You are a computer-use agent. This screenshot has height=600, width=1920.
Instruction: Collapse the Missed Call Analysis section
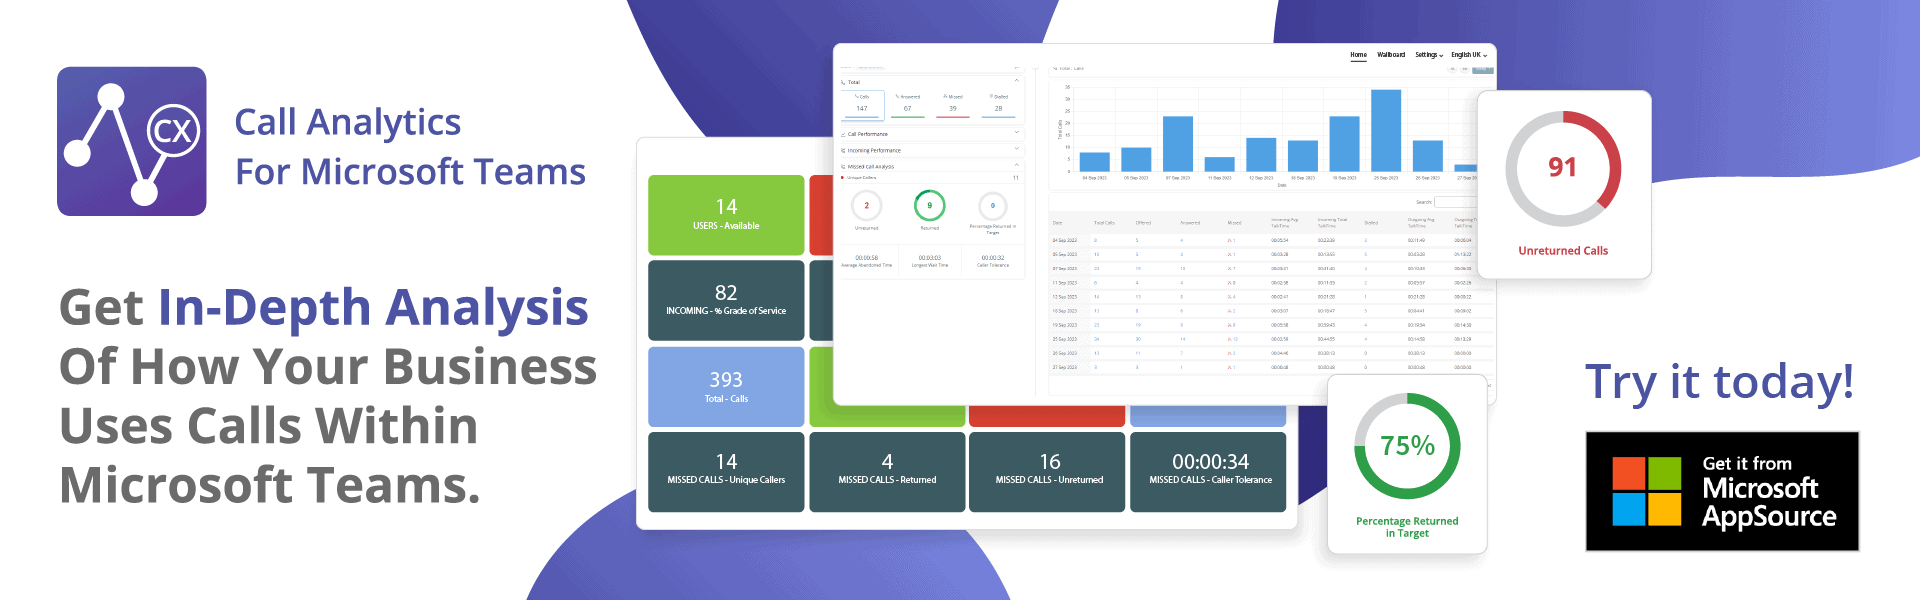[1017, 166]
